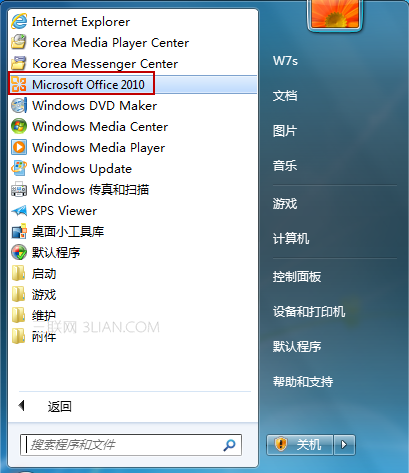
Task: Open 计算机 in right pane
Action: 291,239
